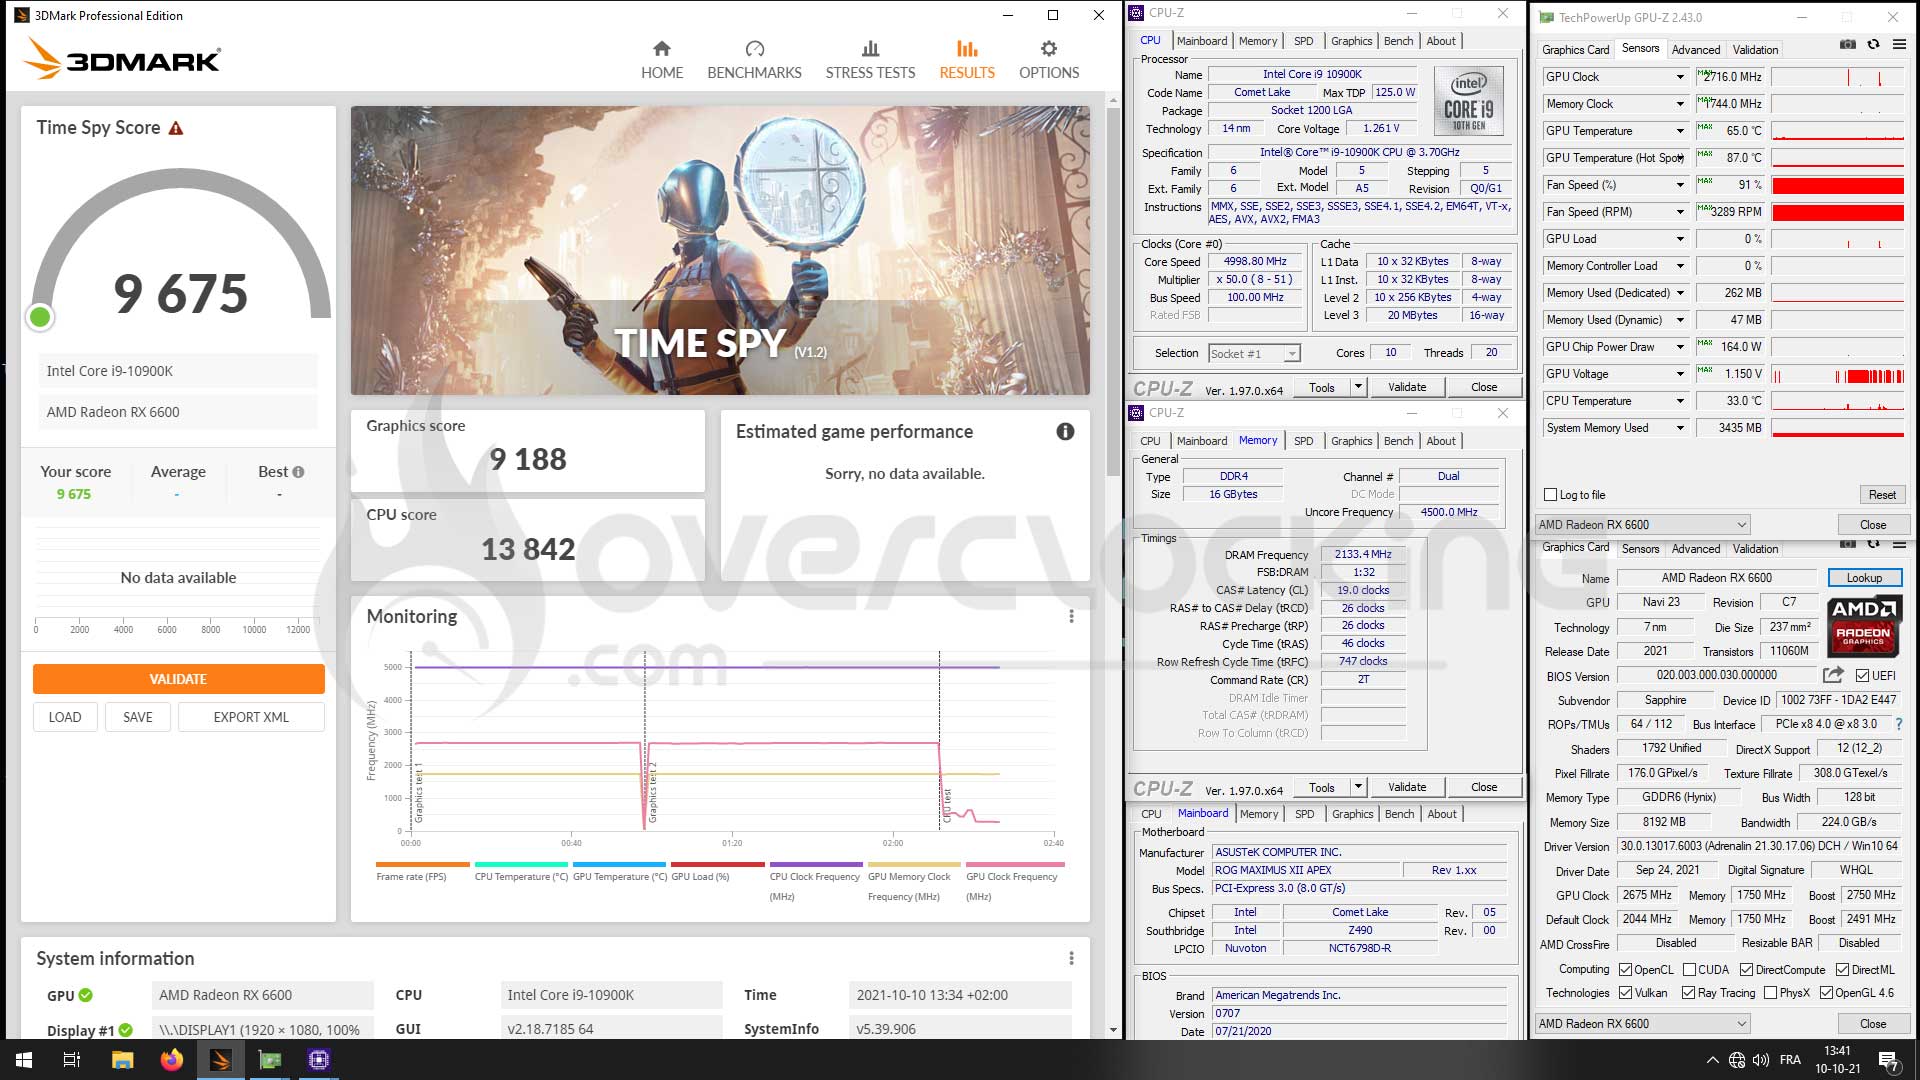
Task: Open the Memory Clock sensor dropdown
Action: point(1680,104)
